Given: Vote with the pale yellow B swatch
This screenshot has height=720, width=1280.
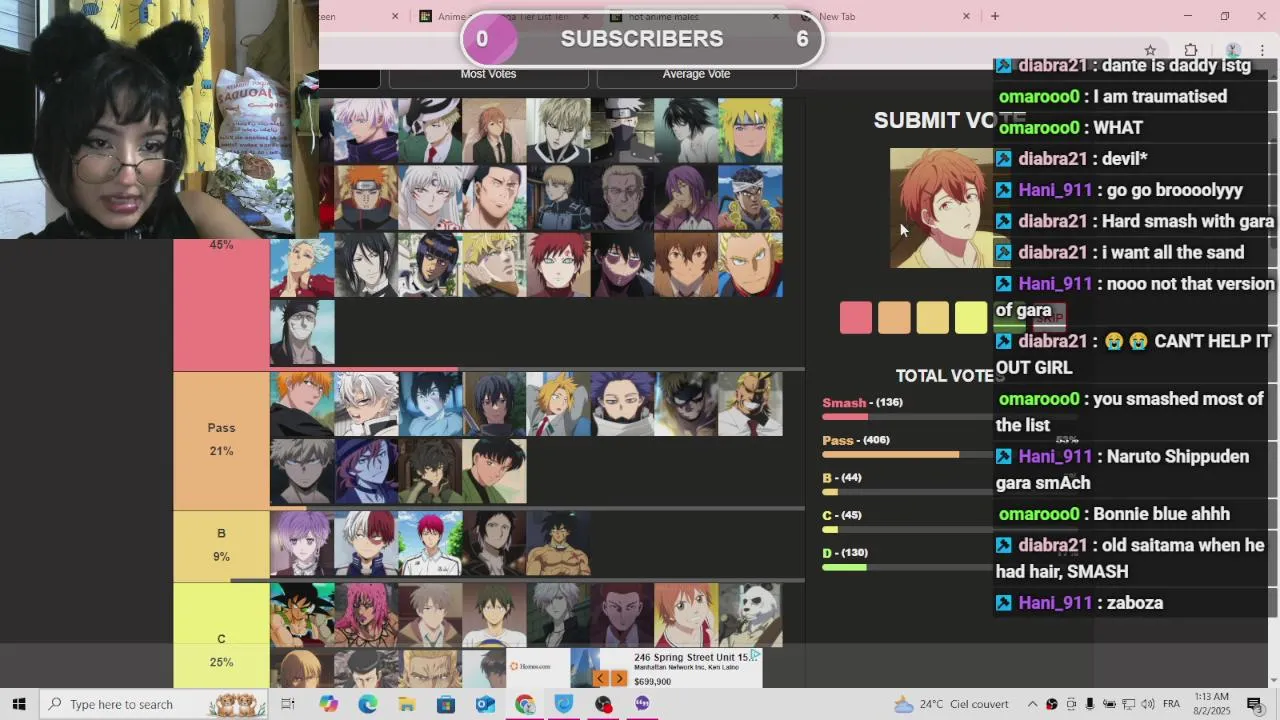Looking at the screenshot, I should 932,318.
